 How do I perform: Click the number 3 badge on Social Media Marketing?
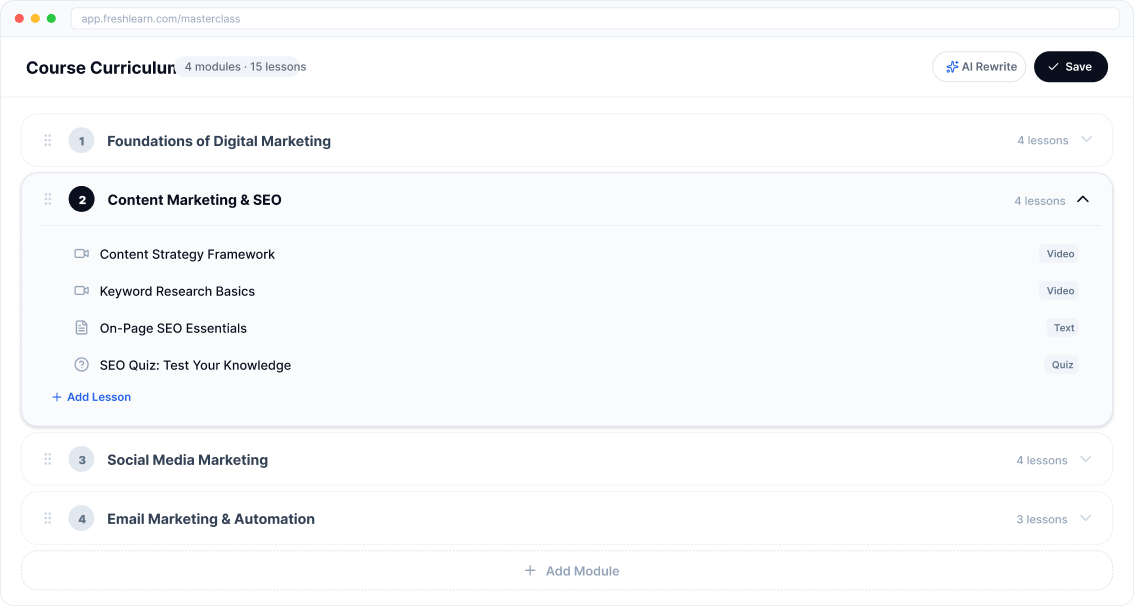[x=81, y=459]
